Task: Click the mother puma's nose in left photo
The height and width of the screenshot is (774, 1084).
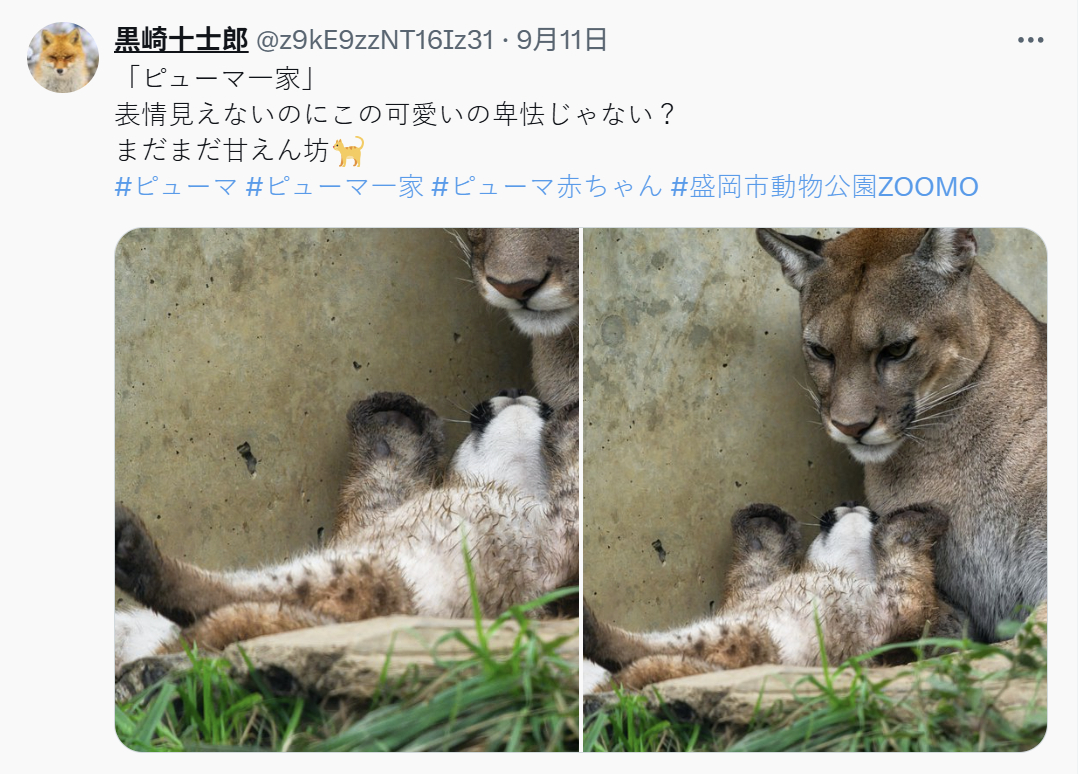Action: pos(516,285)
